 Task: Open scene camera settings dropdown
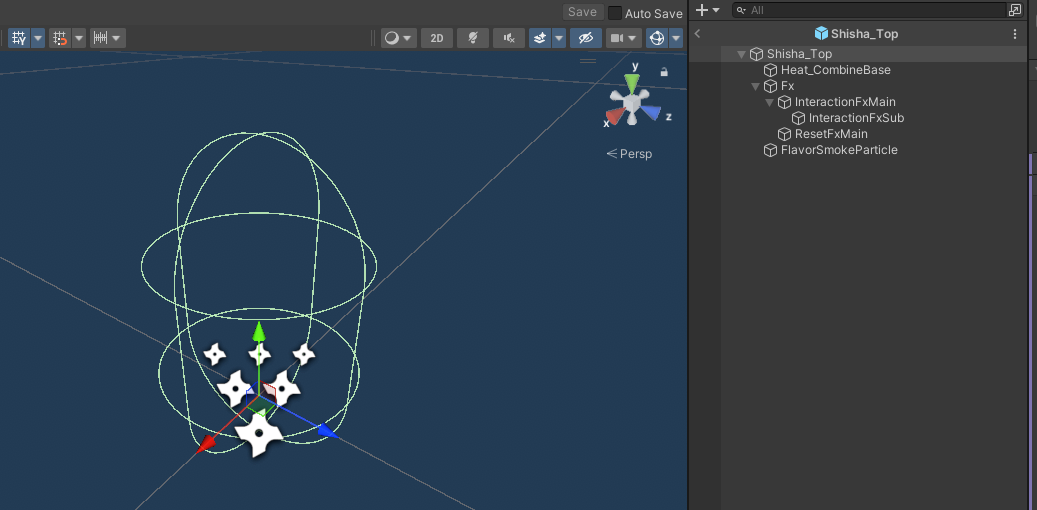(624, 38)
